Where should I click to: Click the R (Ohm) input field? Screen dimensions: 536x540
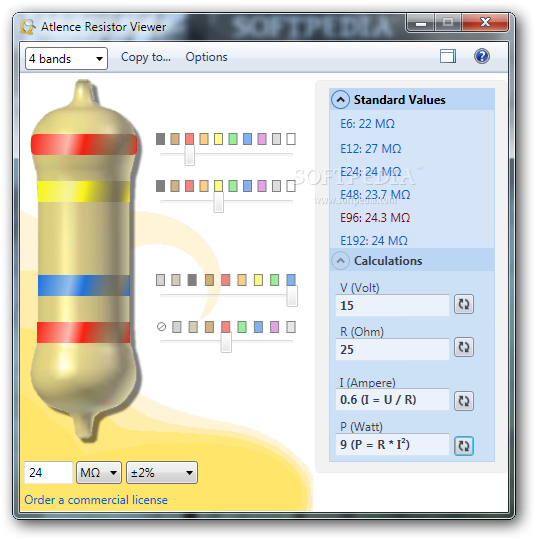[392, 349]
